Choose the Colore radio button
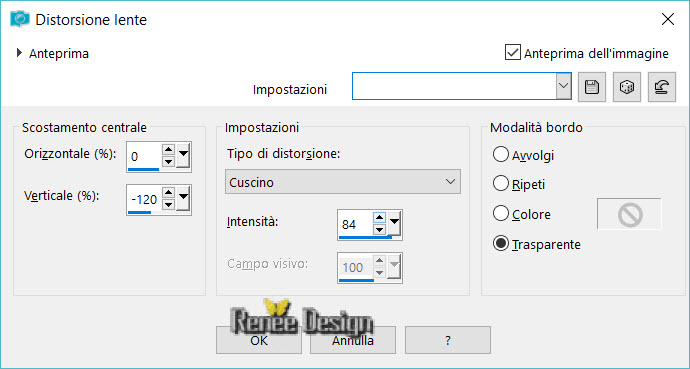690x369 pixels. tap(501, 213)
